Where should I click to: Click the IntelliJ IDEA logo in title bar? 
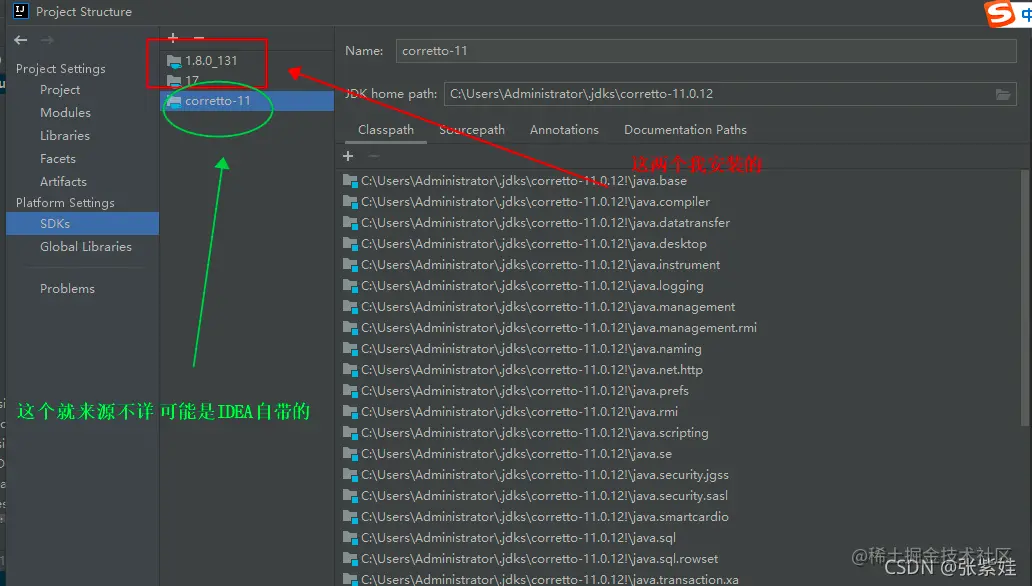click(20, 11)
